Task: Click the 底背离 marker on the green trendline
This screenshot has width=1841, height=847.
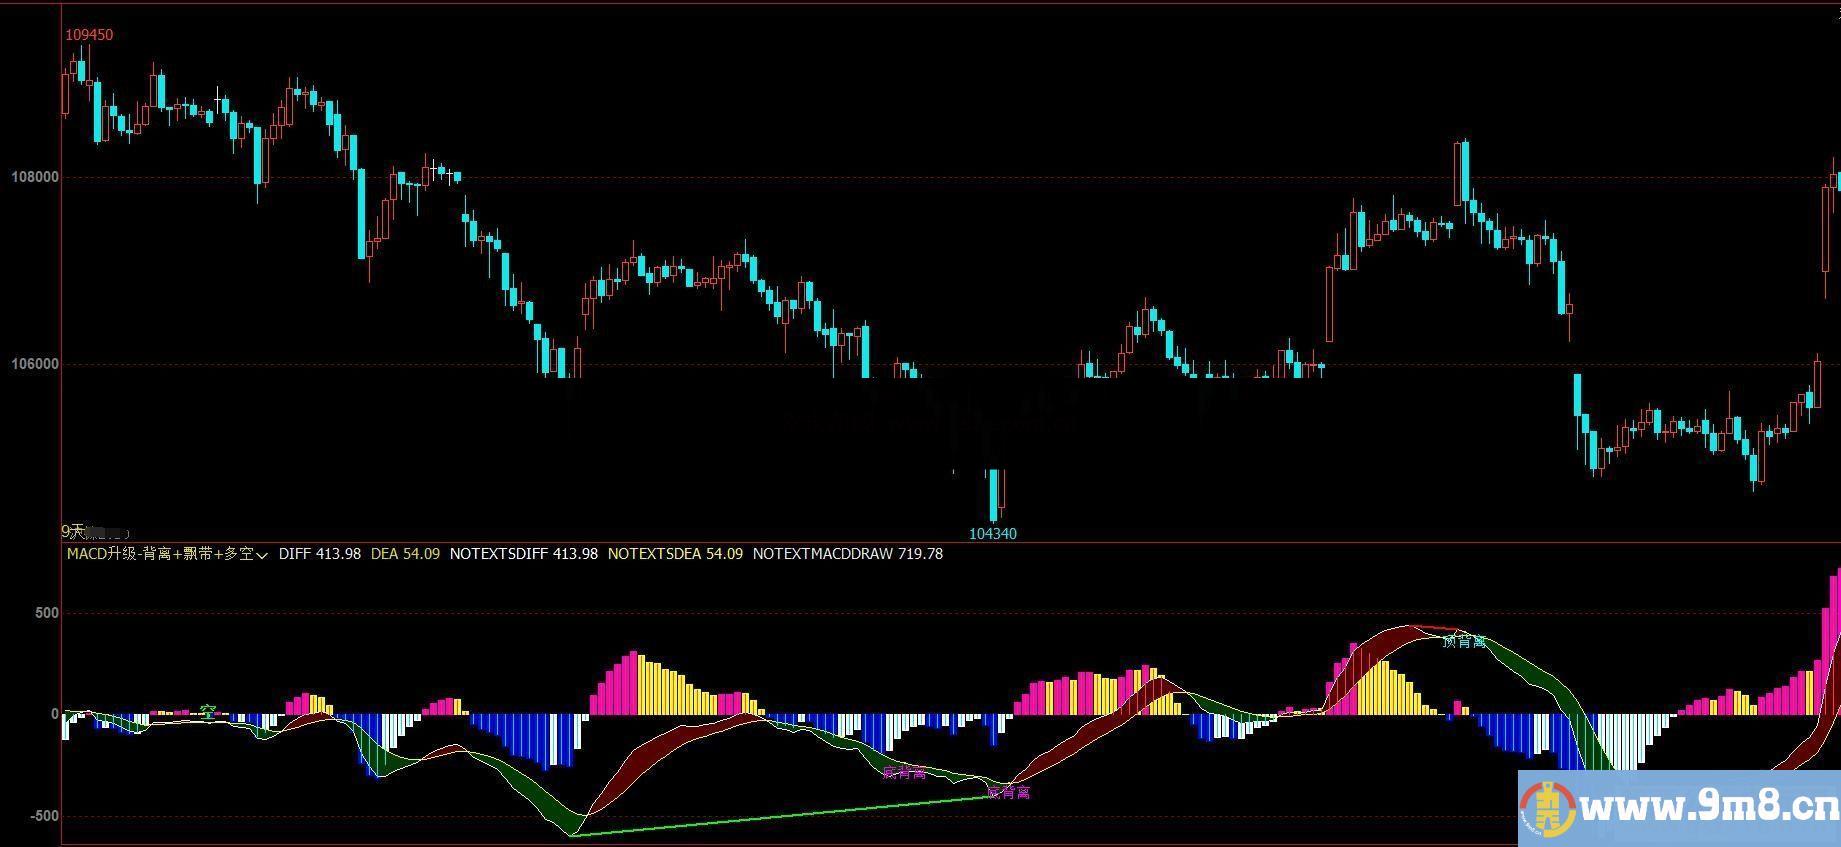Action: [x=1008, y=793]
